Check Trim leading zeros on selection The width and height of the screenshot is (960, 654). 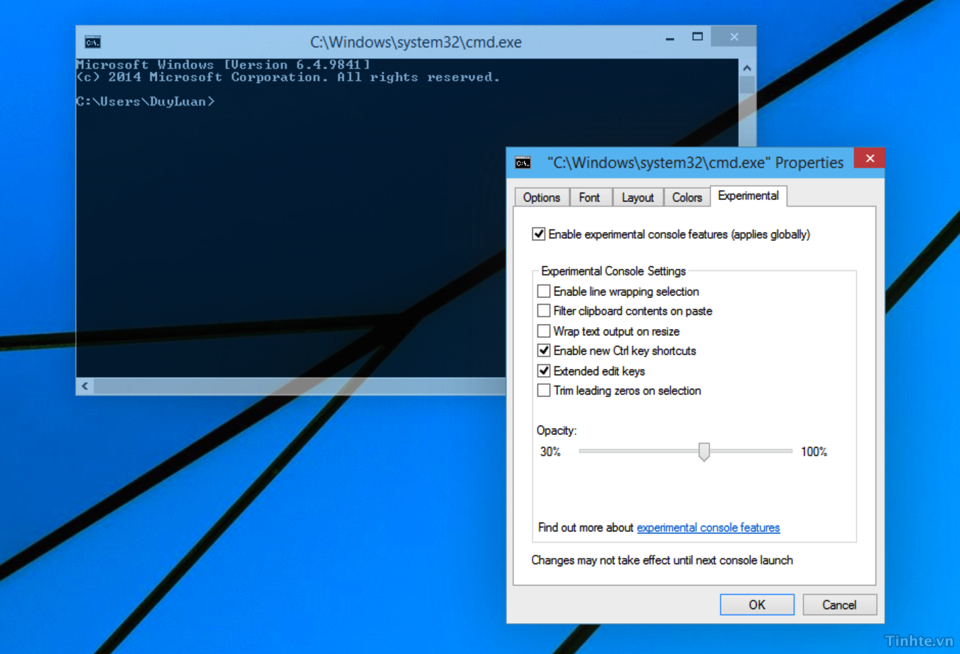[544, 391]
